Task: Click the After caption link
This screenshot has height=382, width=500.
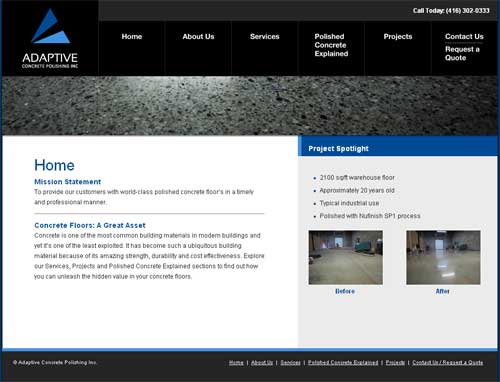Action: coord(443,291)
